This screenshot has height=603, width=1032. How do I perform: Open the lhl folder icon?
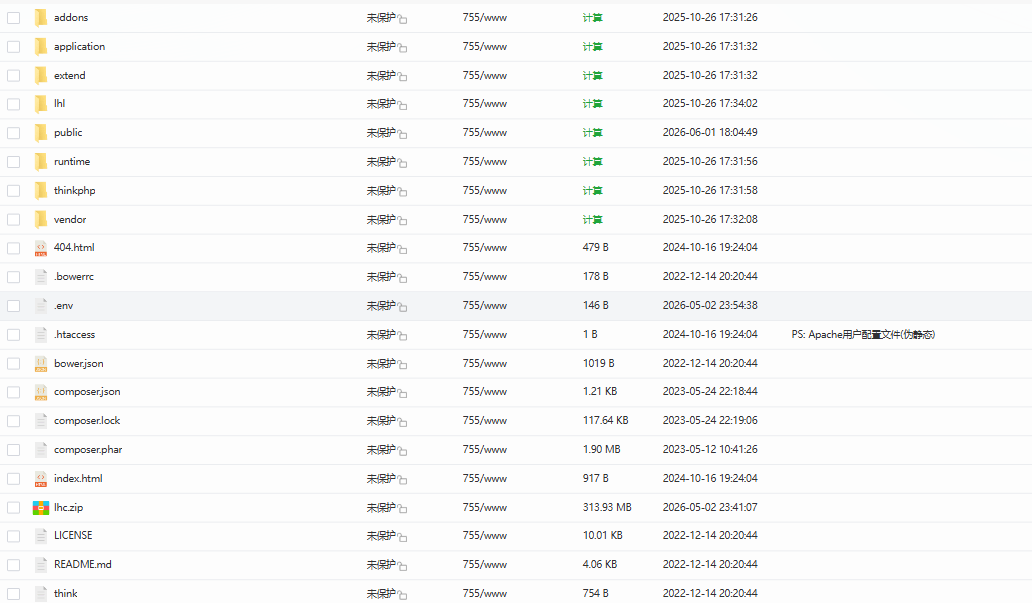coord(41,104)
